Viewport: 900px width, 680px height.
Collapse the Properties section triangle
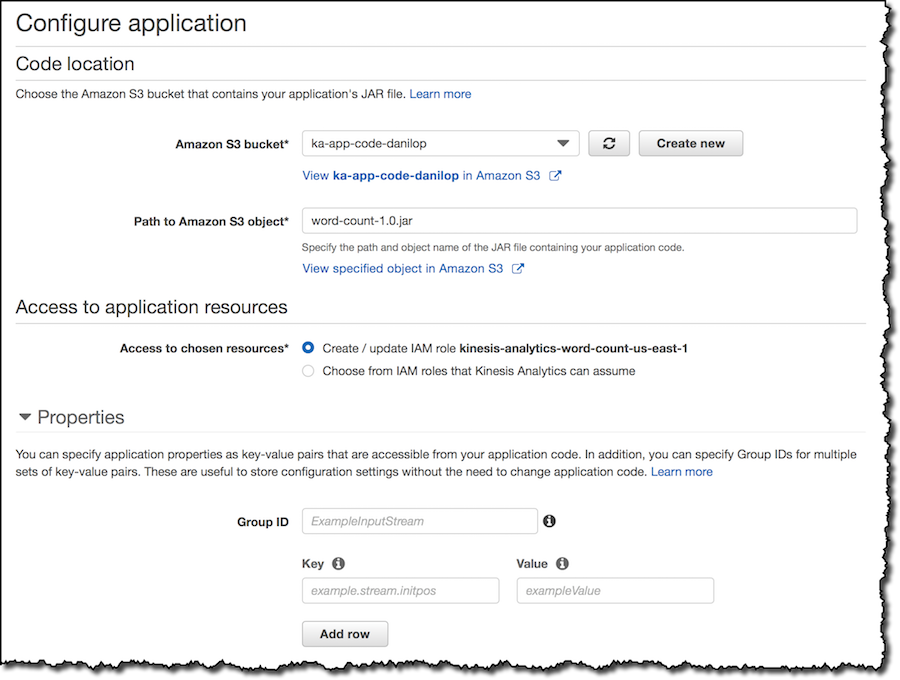click(x=25, y=417)
